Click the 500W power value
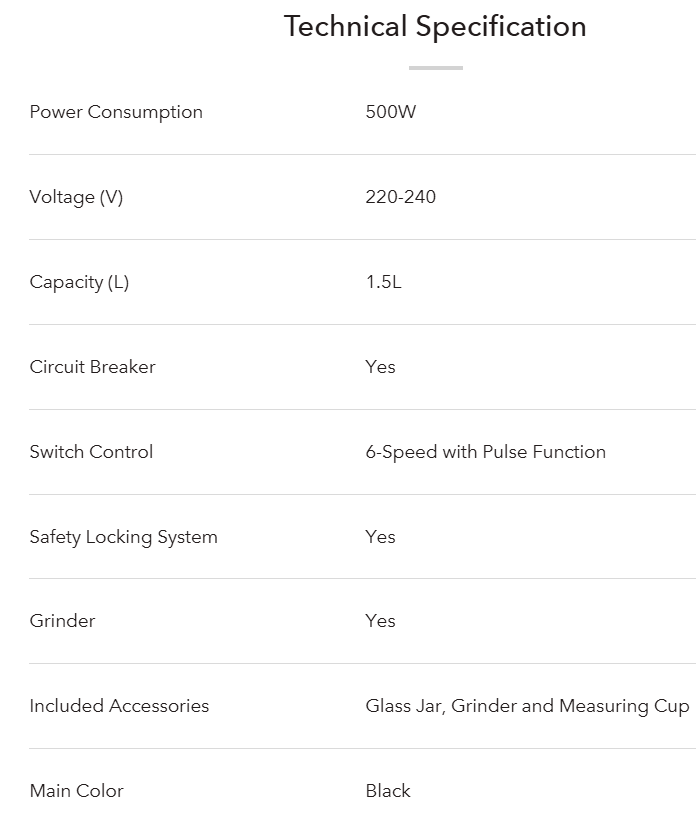The image size is (696, 825). click(x=391, y=112)
